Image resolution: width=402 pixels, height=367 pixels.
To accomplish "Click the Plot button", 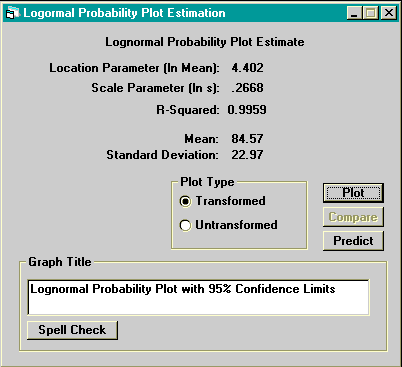I will 353,193.
